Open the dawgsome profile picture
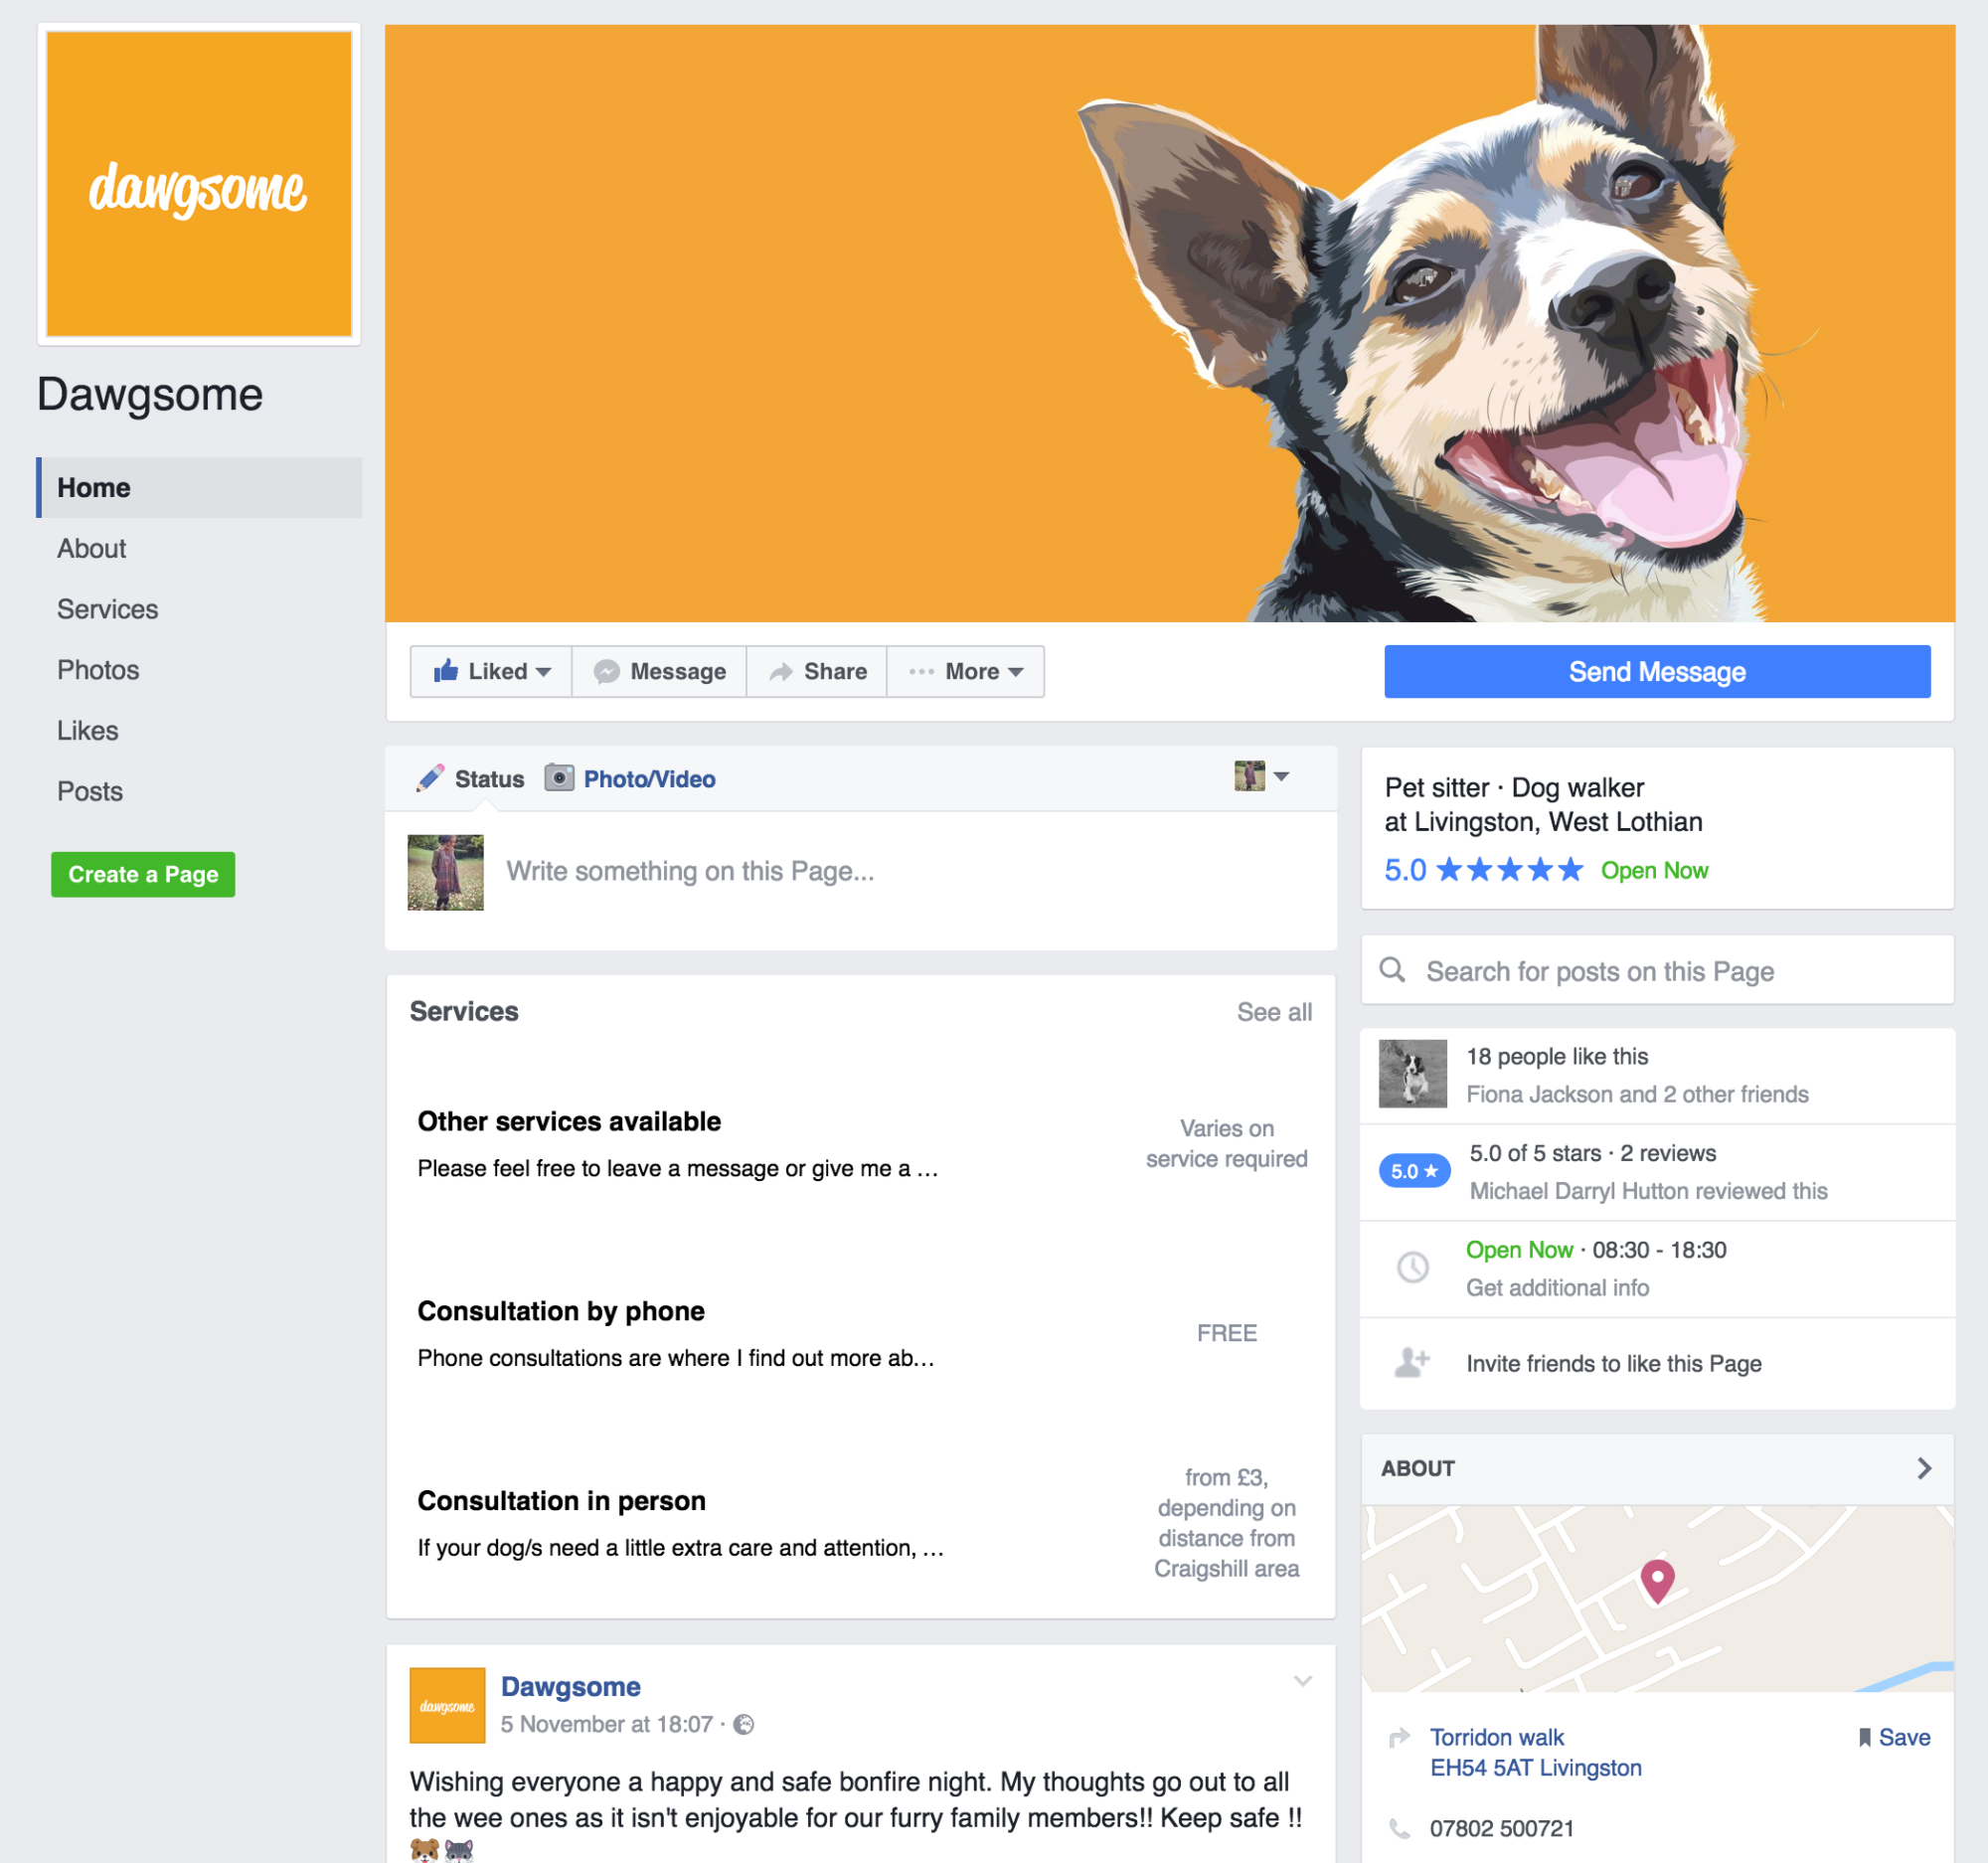The width and height of the screenshot is (1988, 1863). (199, 184)
